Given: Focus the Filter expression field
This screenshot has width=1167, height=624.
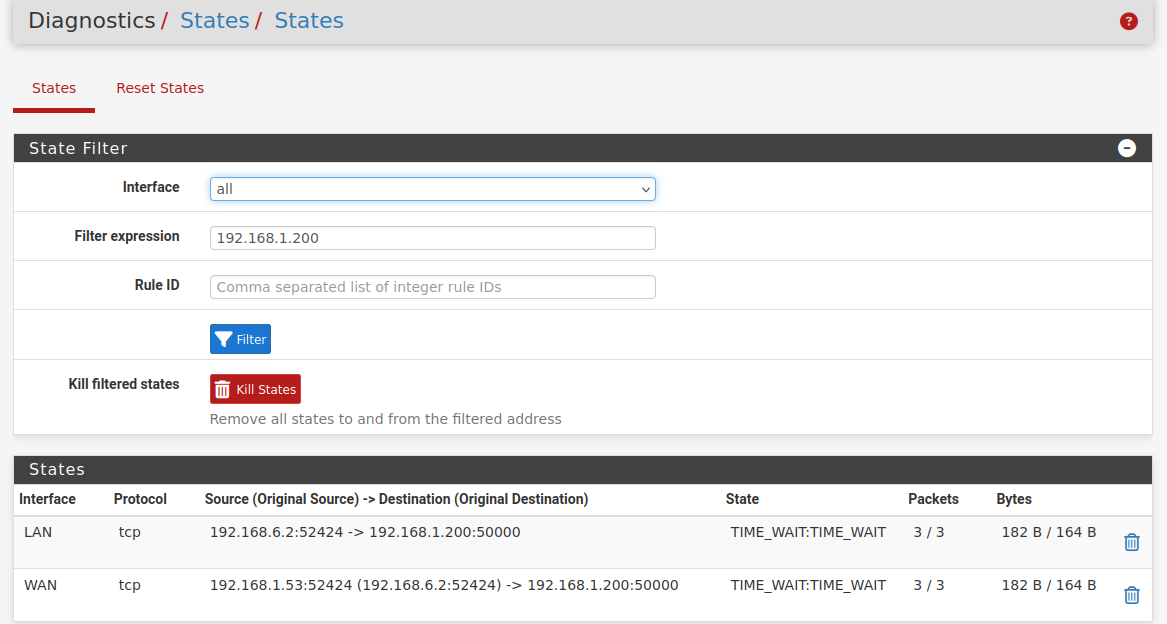Looking at the screenshot, I should point(432,238).
